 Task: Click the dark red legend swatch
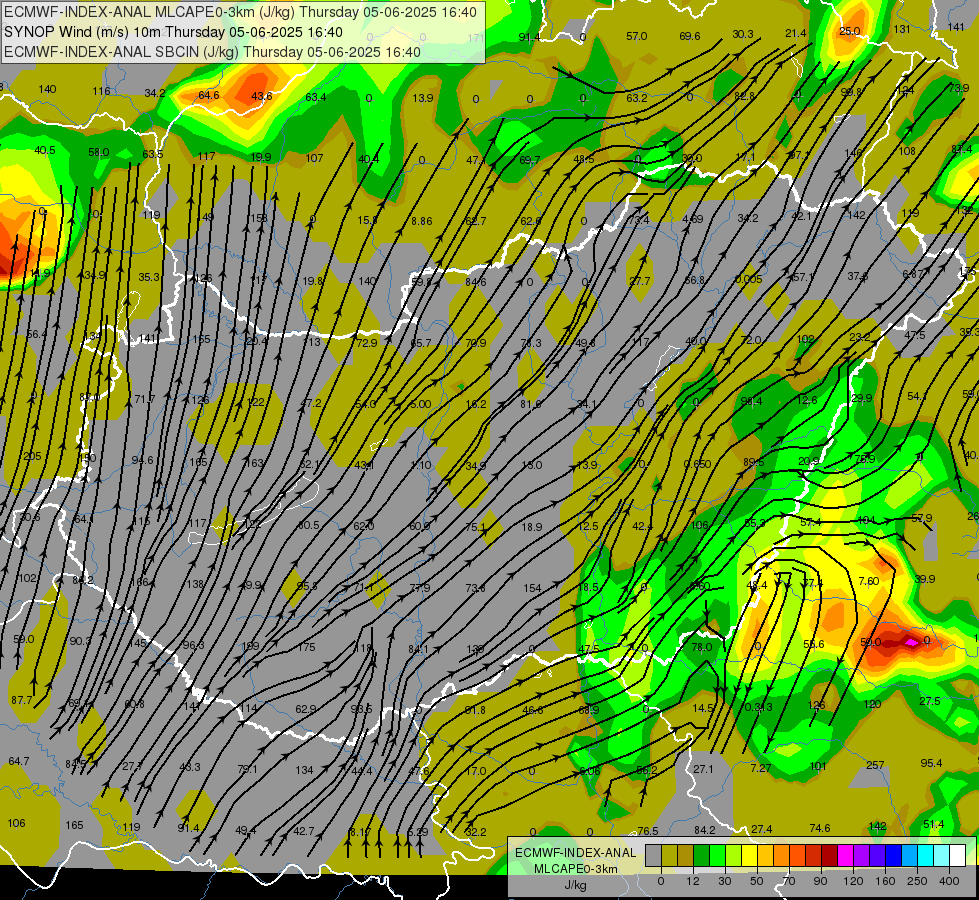pos(830,855)
